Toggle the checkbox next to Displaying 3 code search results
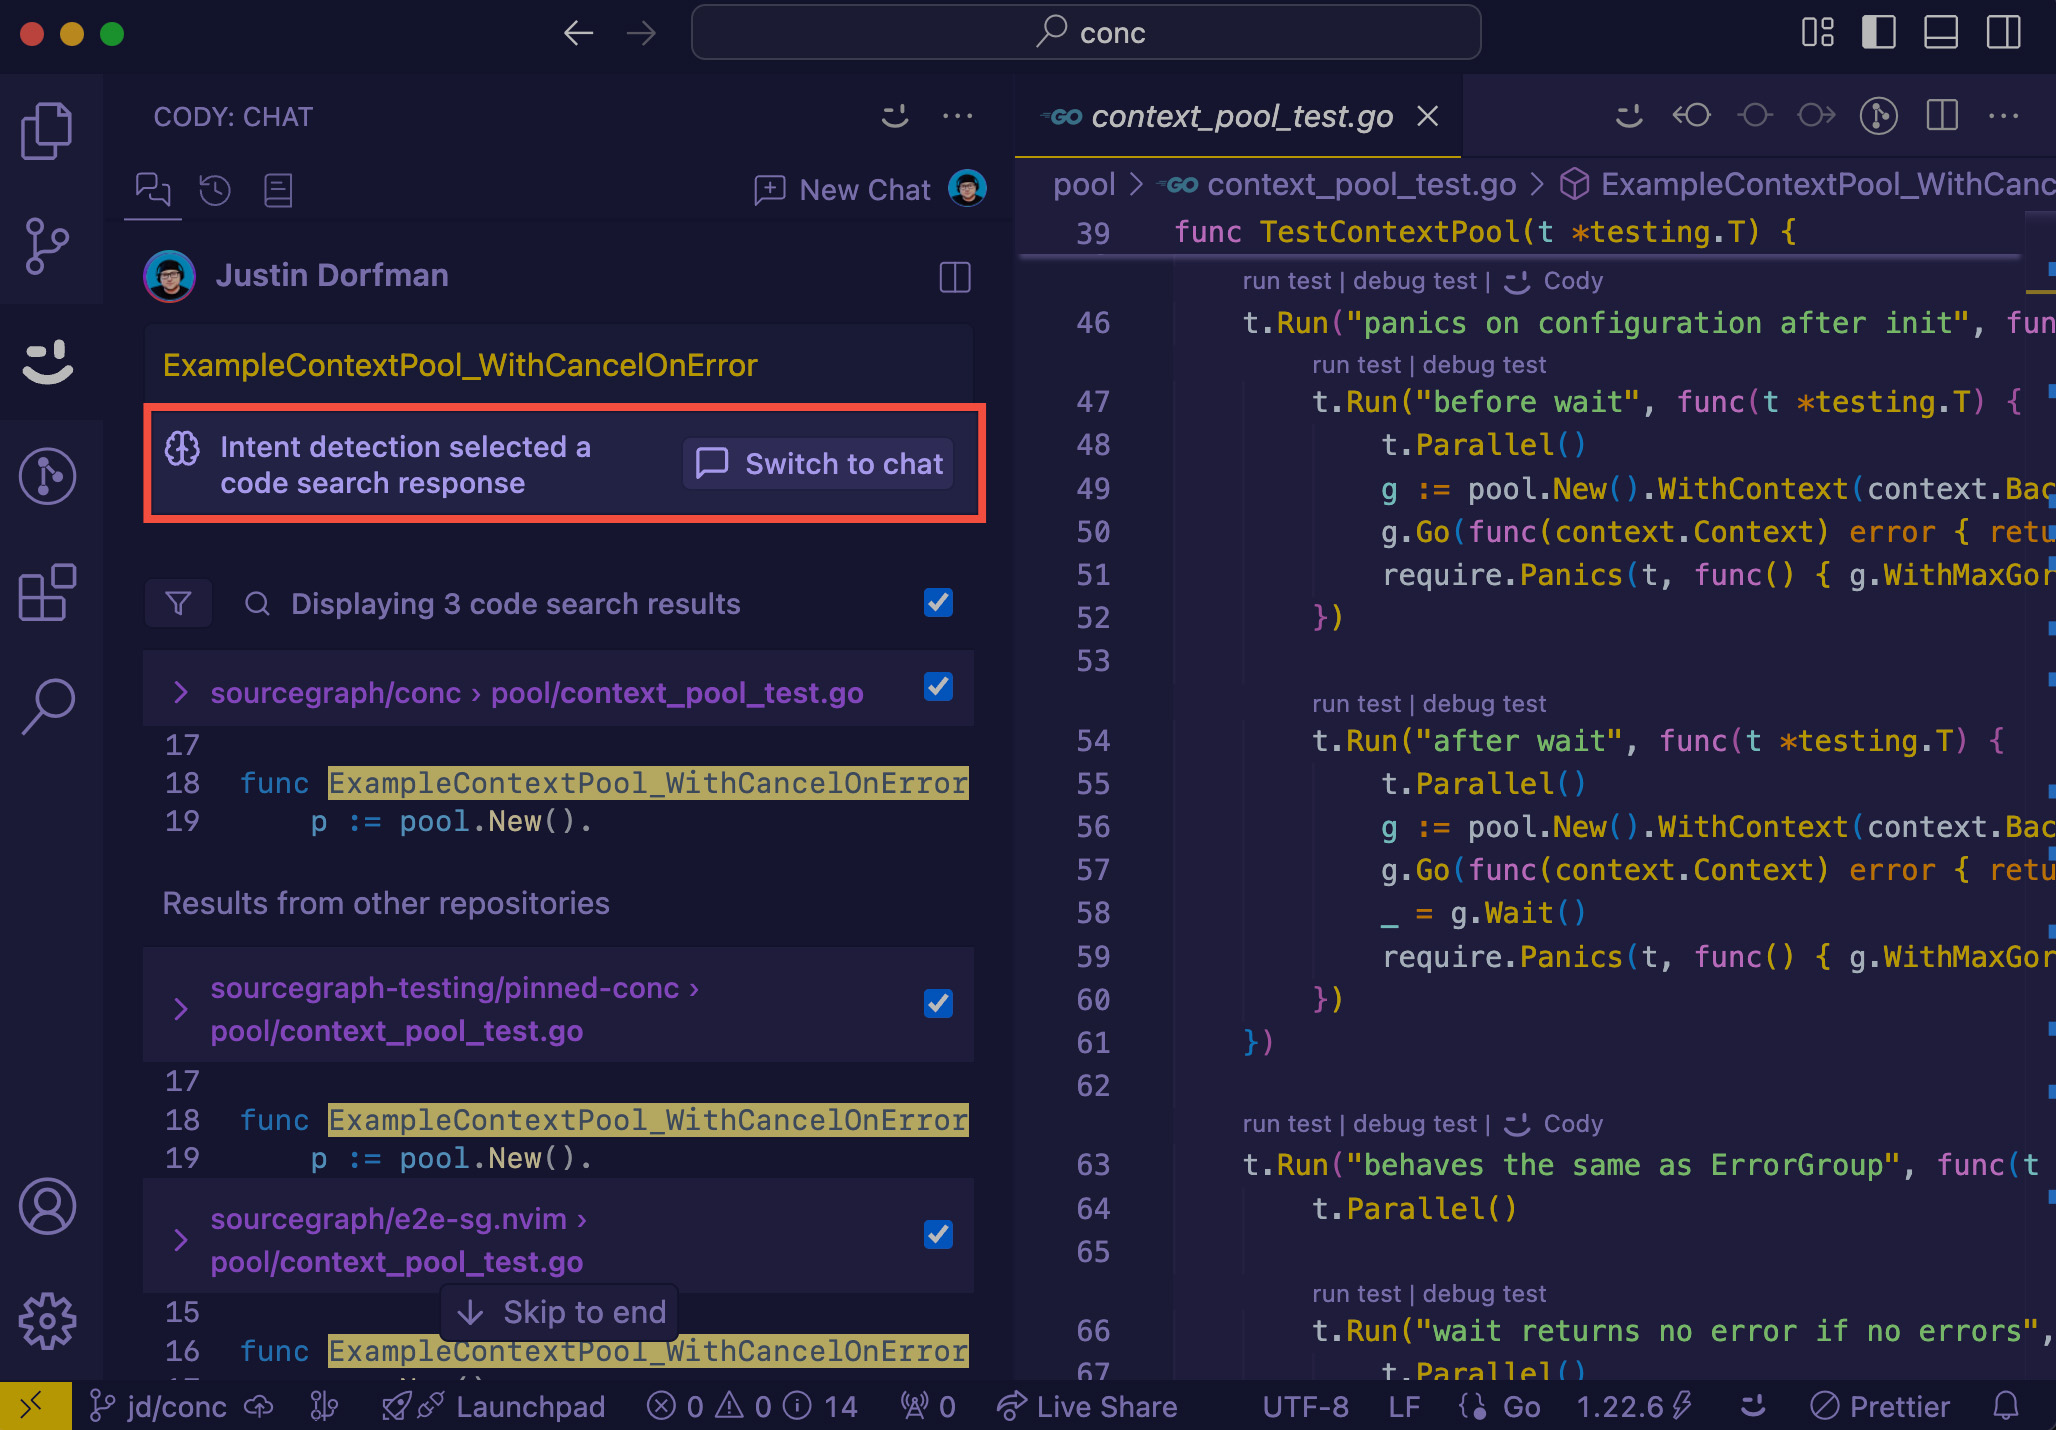The width and height of the screenshot is (2056, 1430). pos(937,603)
